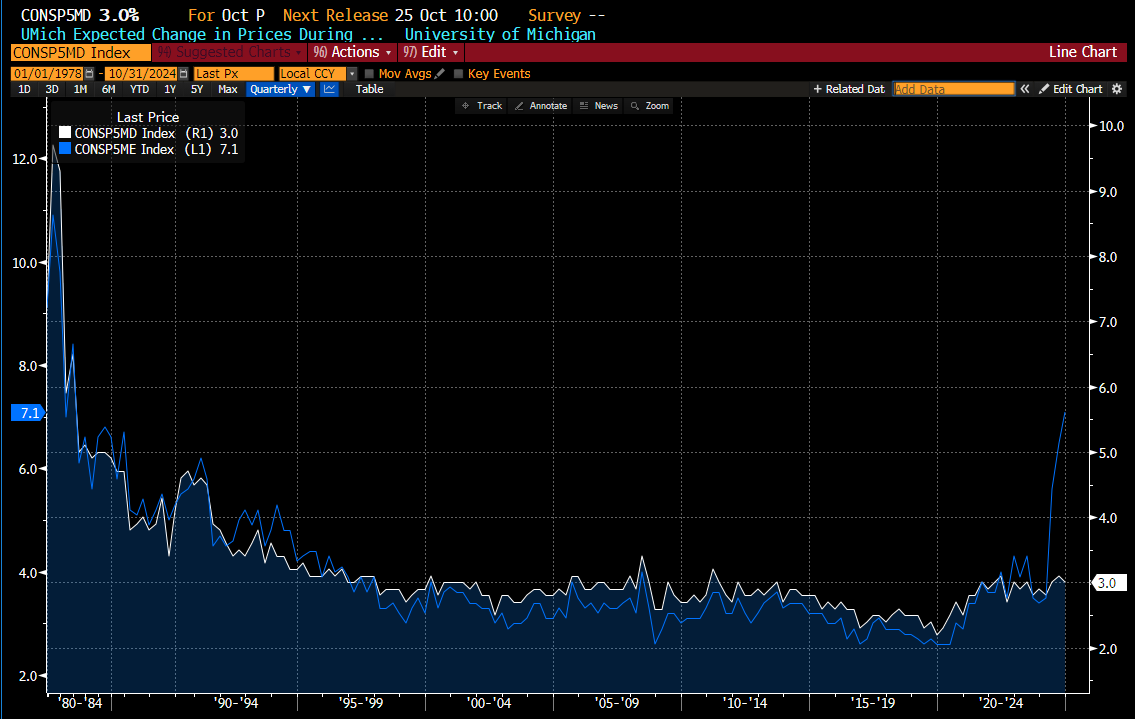Click the 7.1 left-axis value marker
Image resolution: width=1135 pixels, height=719 pixels.
click(x=28, y=413)
